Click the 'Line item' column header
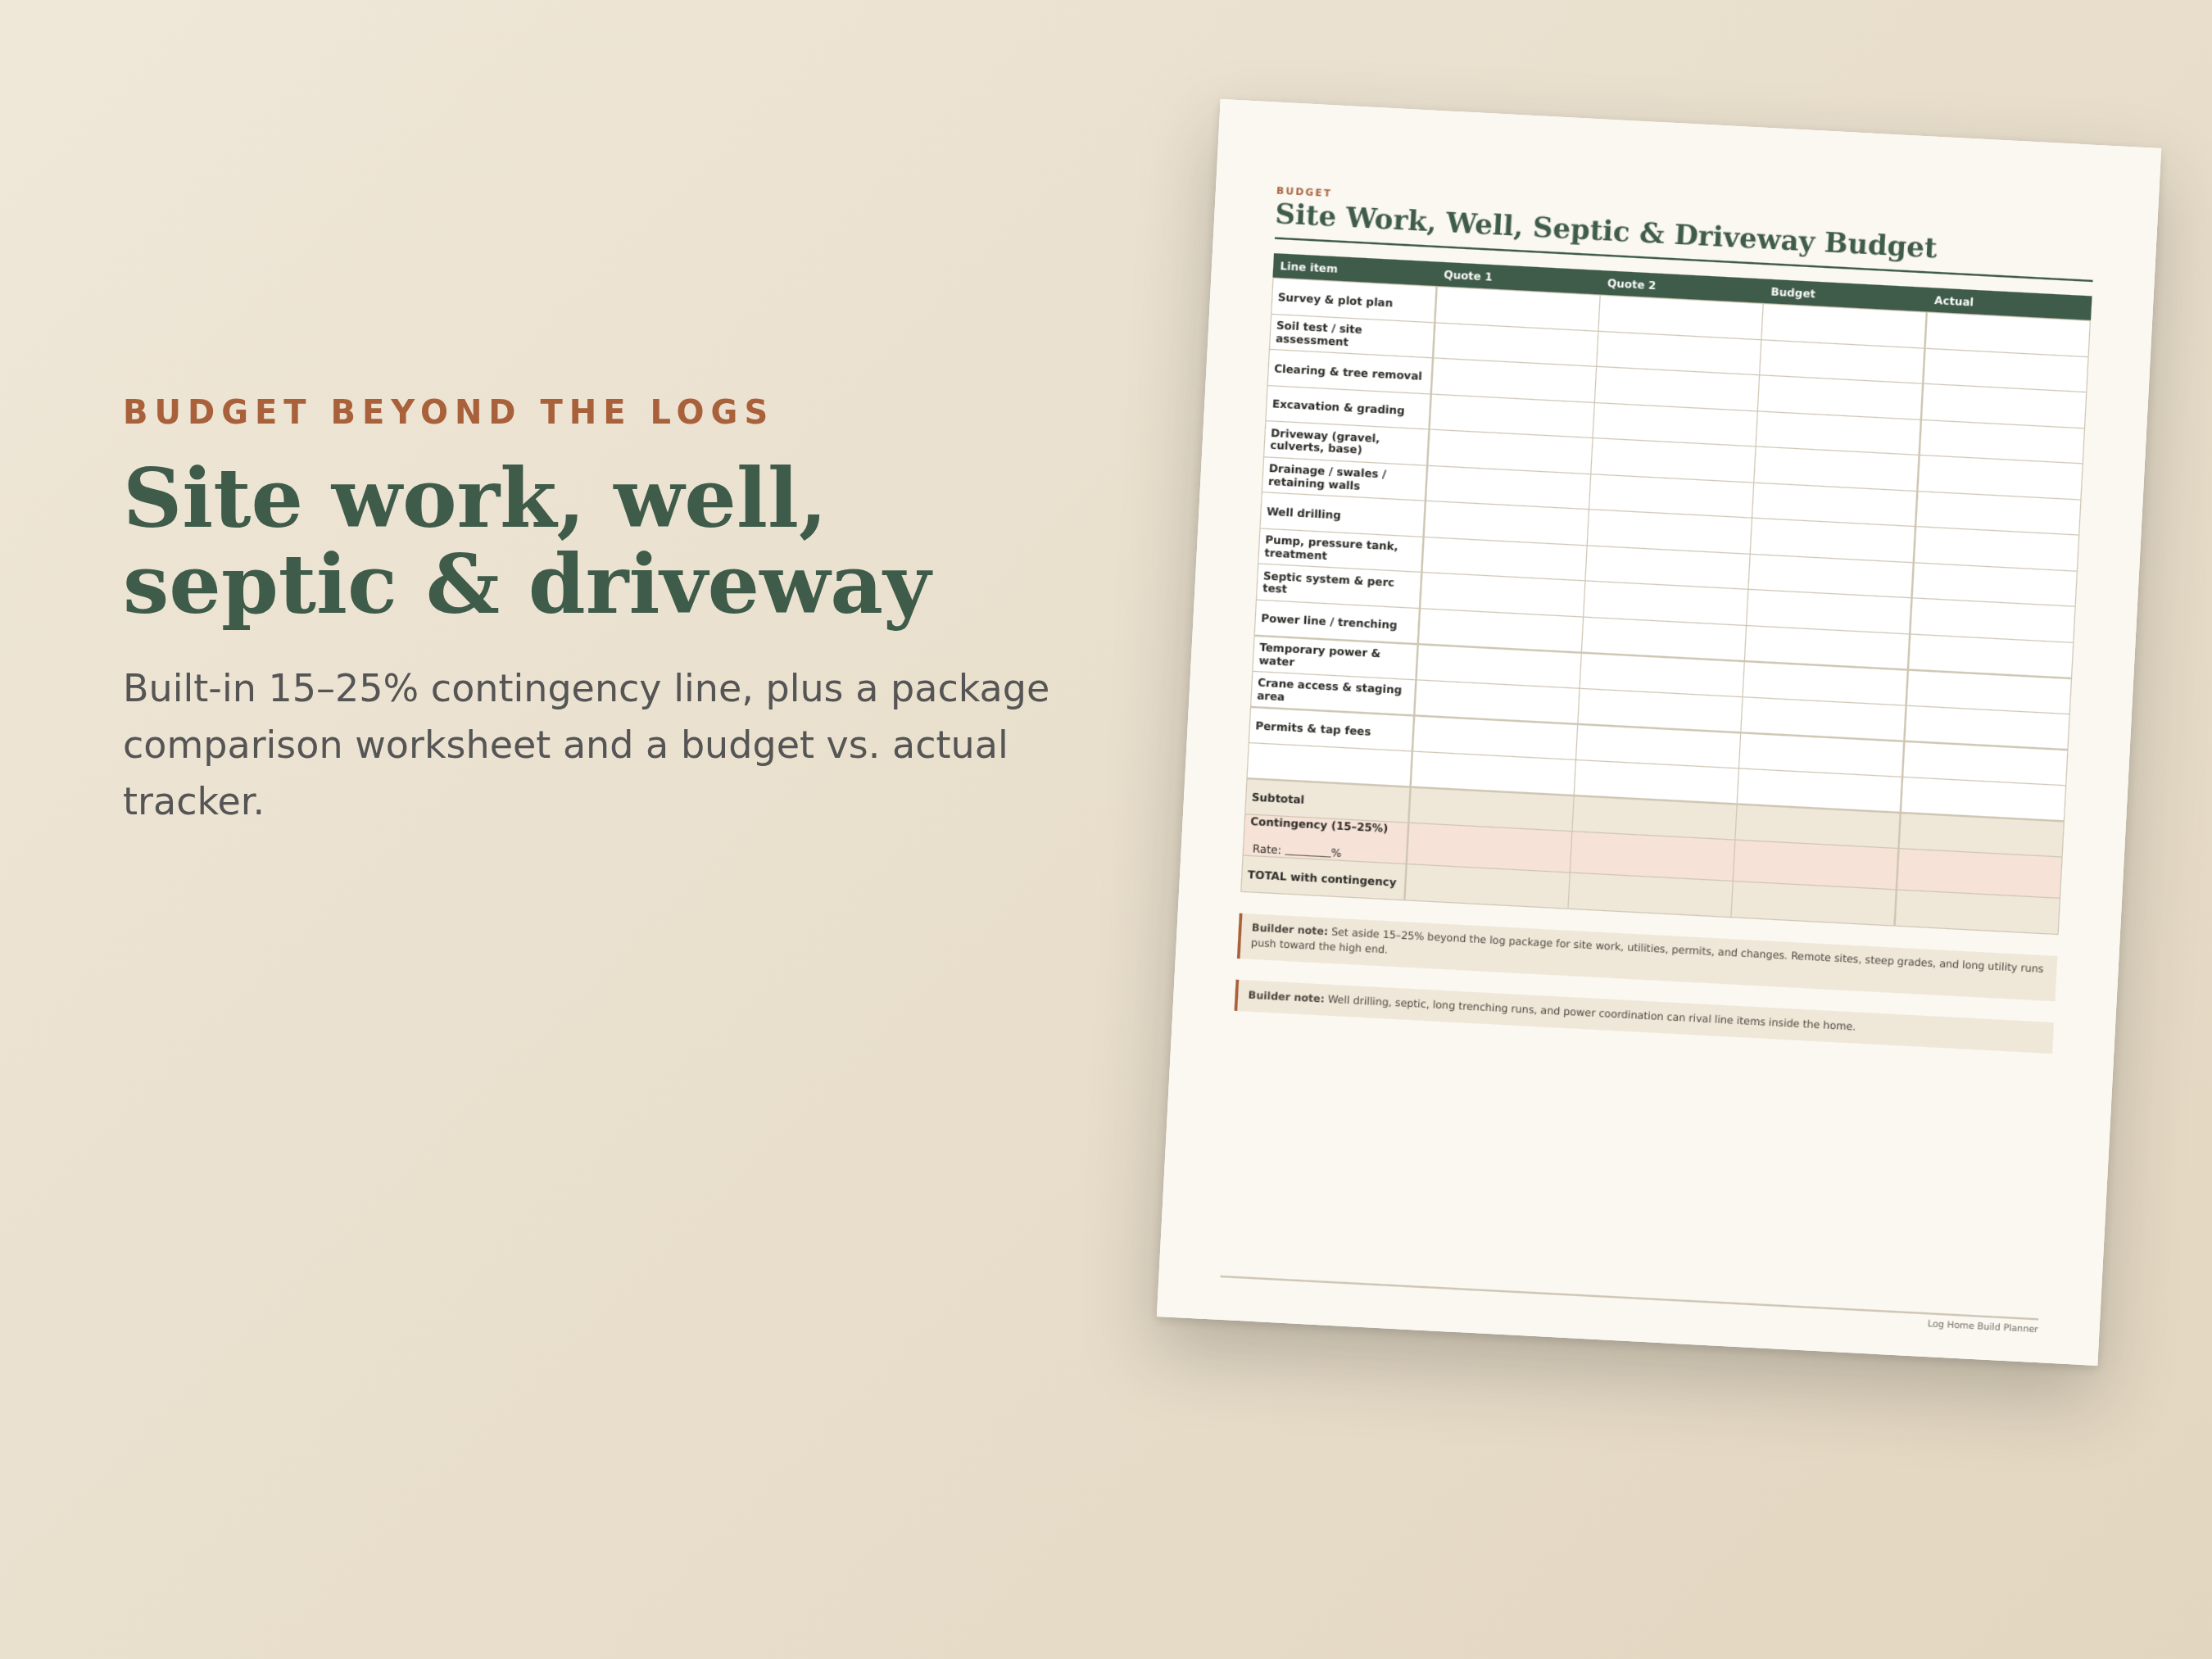This screenshot has height=1659, width=2212. point(1309,267)
